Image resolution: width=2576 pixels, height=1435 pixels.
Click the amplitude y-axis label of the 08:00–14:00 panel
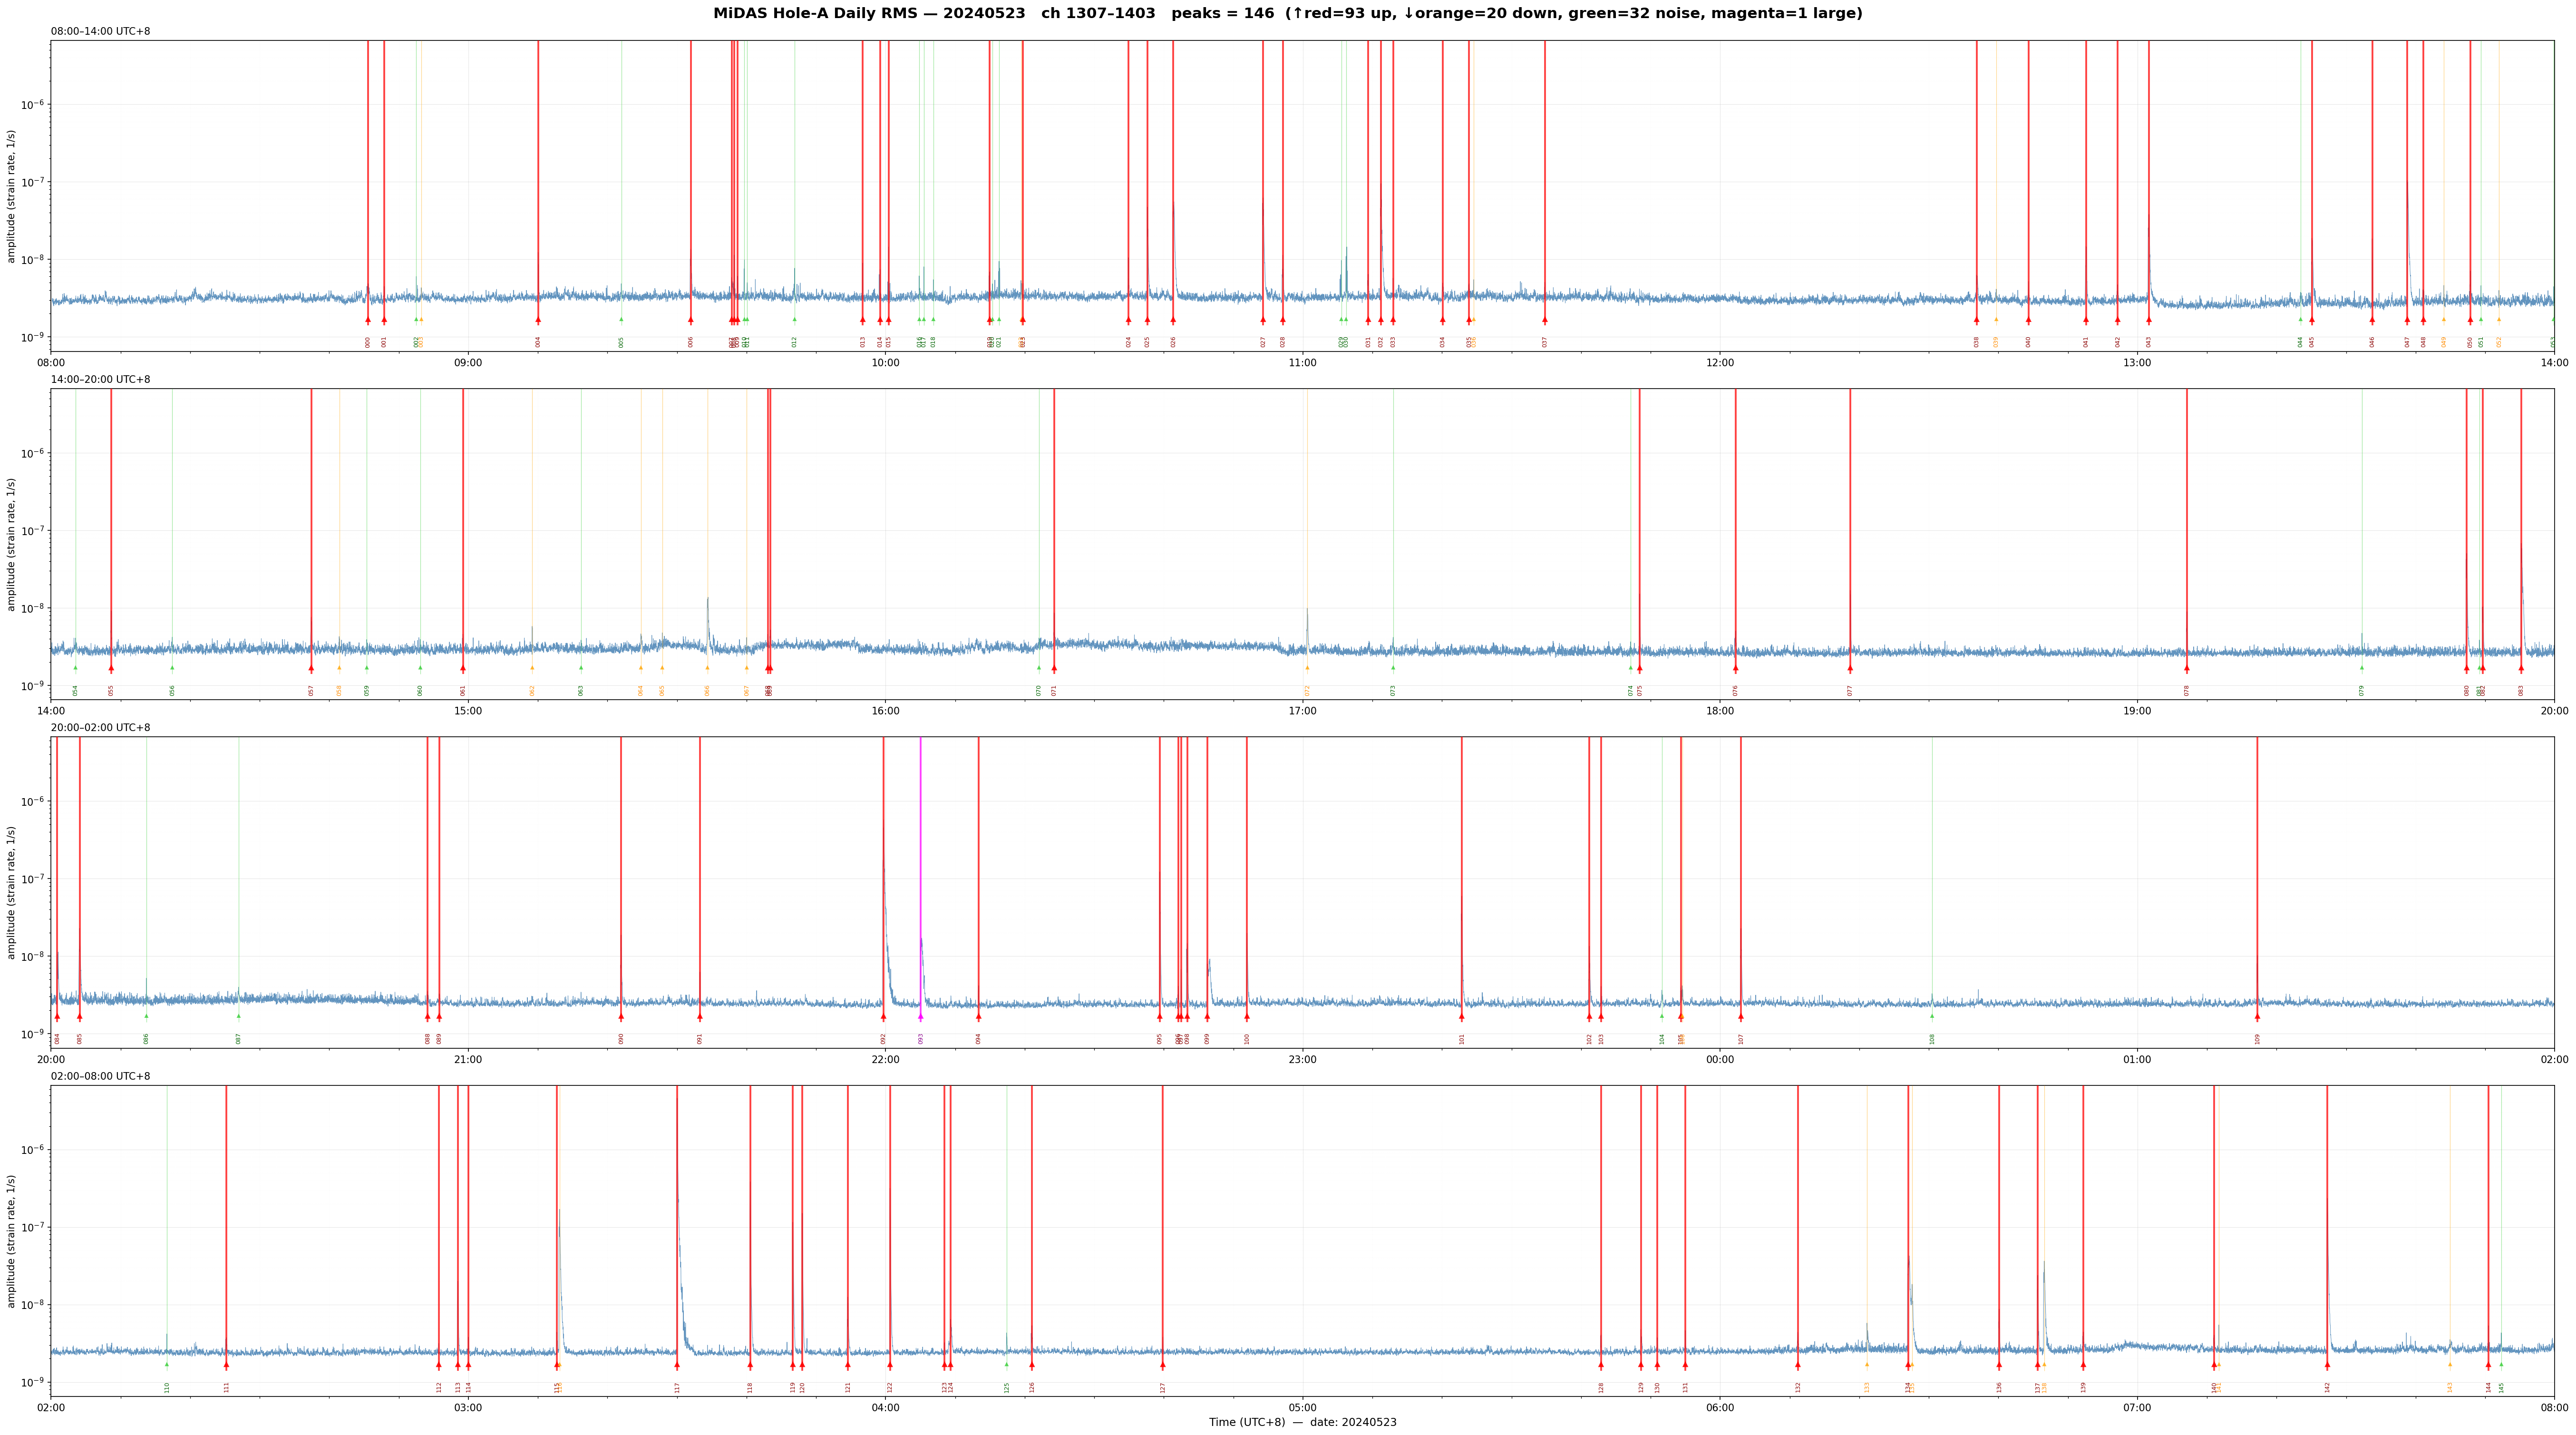(12, 196)
